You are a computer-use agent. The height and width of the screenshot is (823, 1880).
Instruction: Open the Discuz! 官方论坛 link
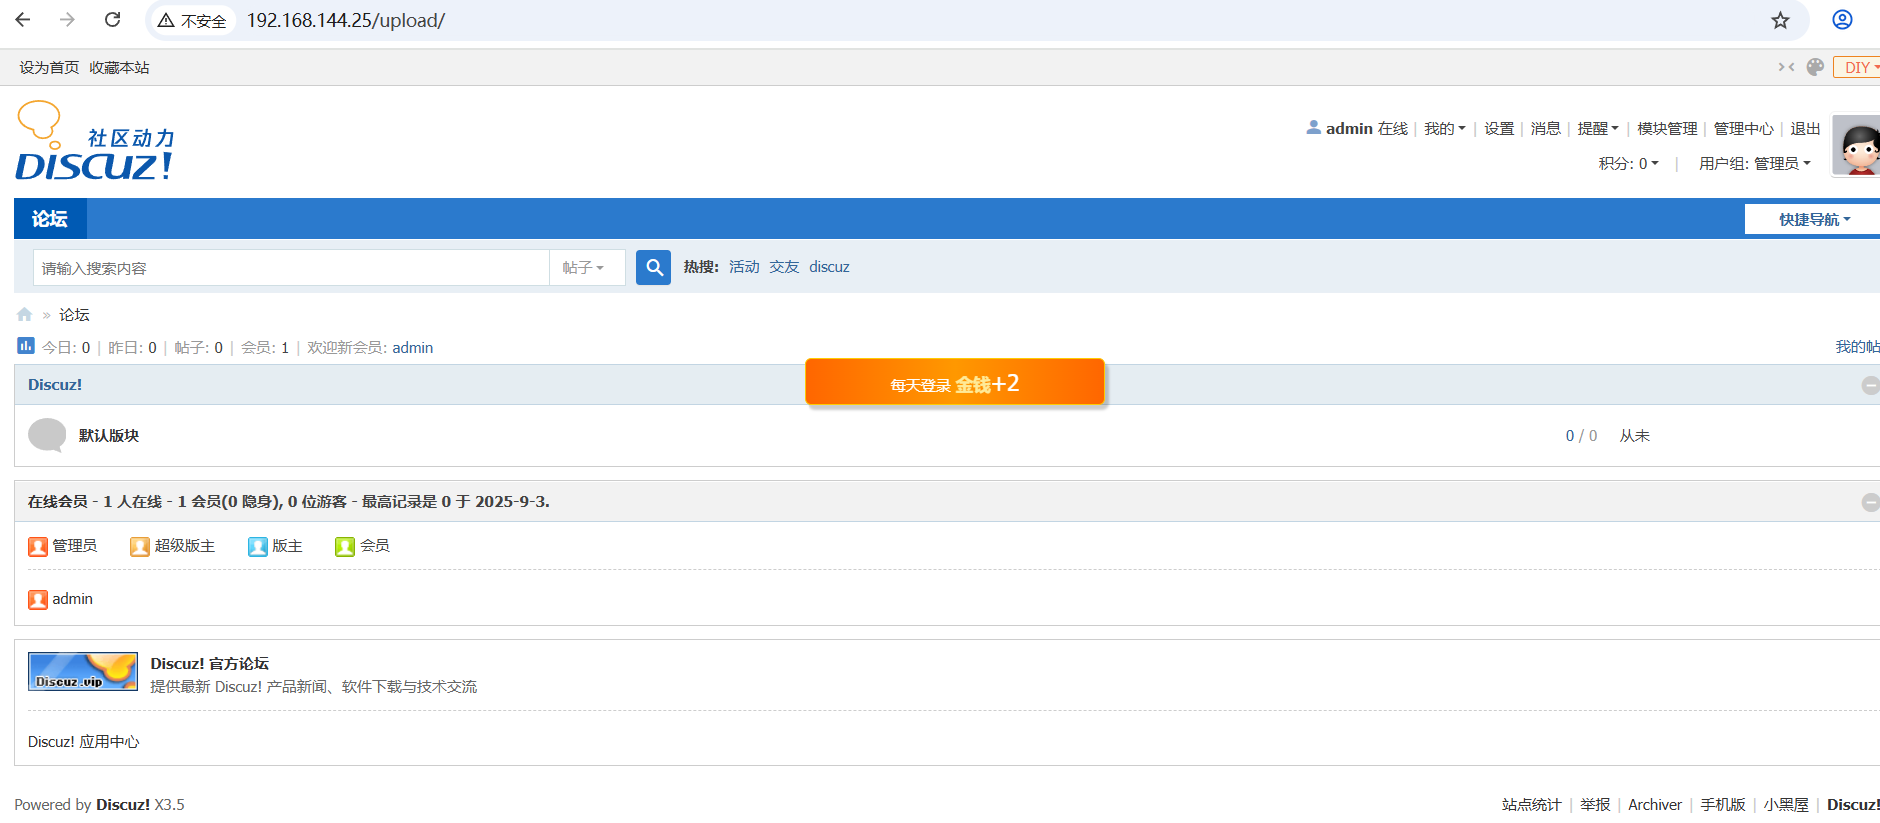point(209,663)
